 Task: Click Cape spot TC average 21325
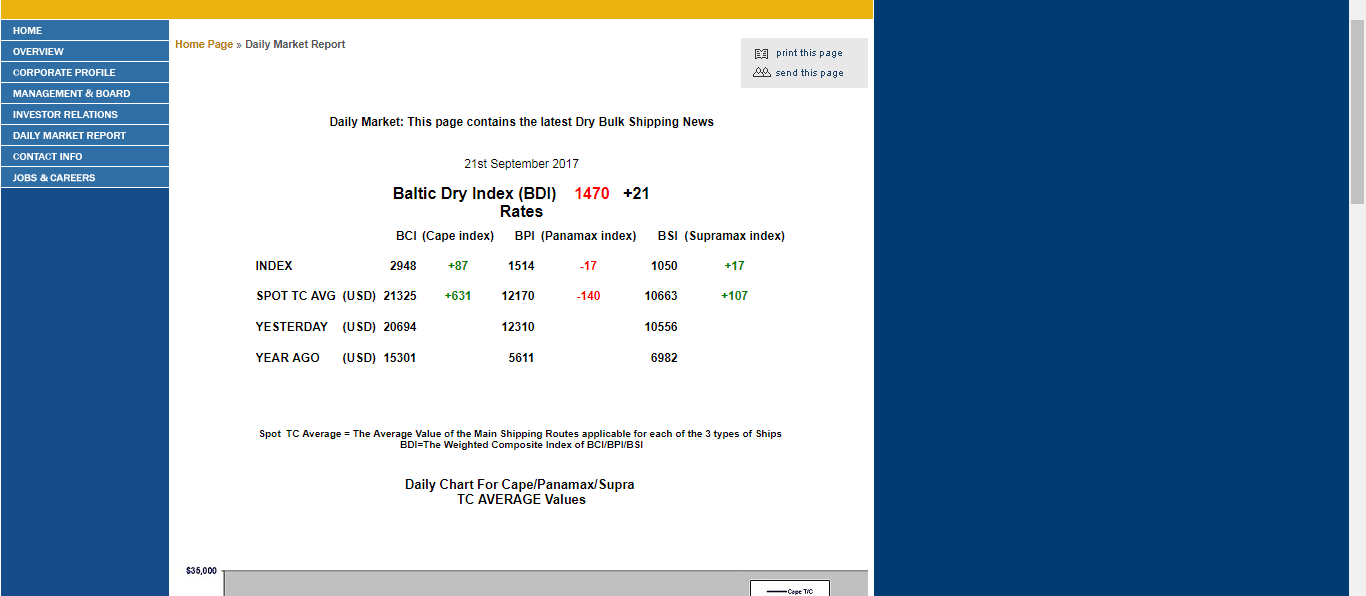click(400, 296)
